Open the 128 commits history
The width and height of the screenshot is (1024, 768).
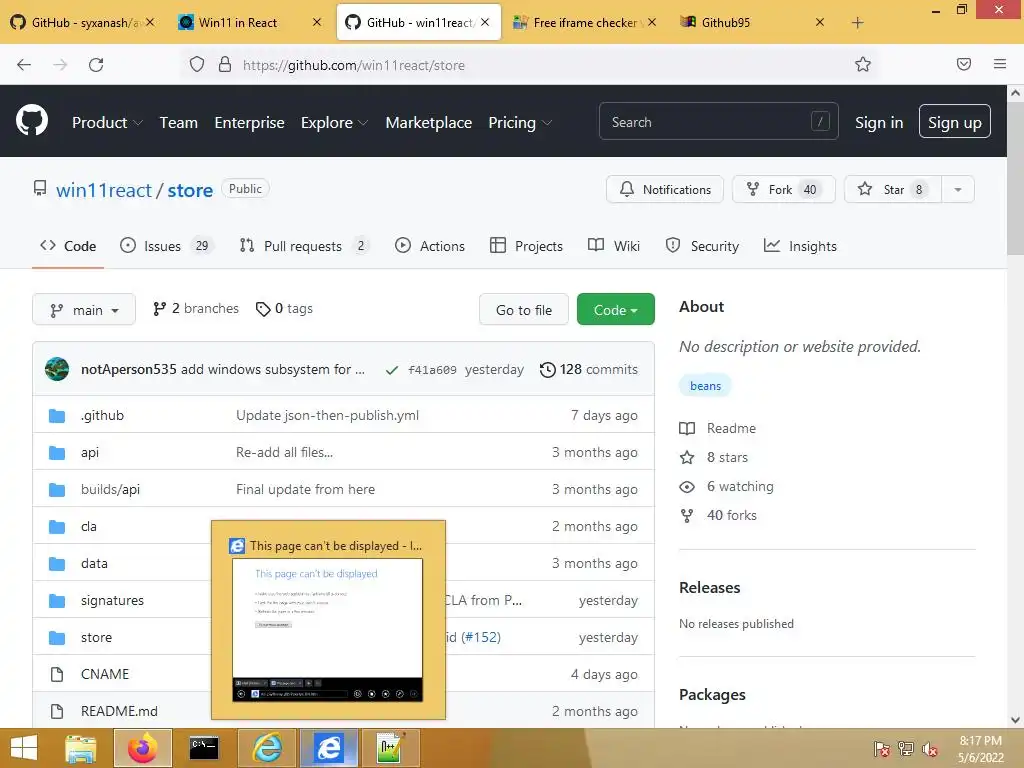588,370
